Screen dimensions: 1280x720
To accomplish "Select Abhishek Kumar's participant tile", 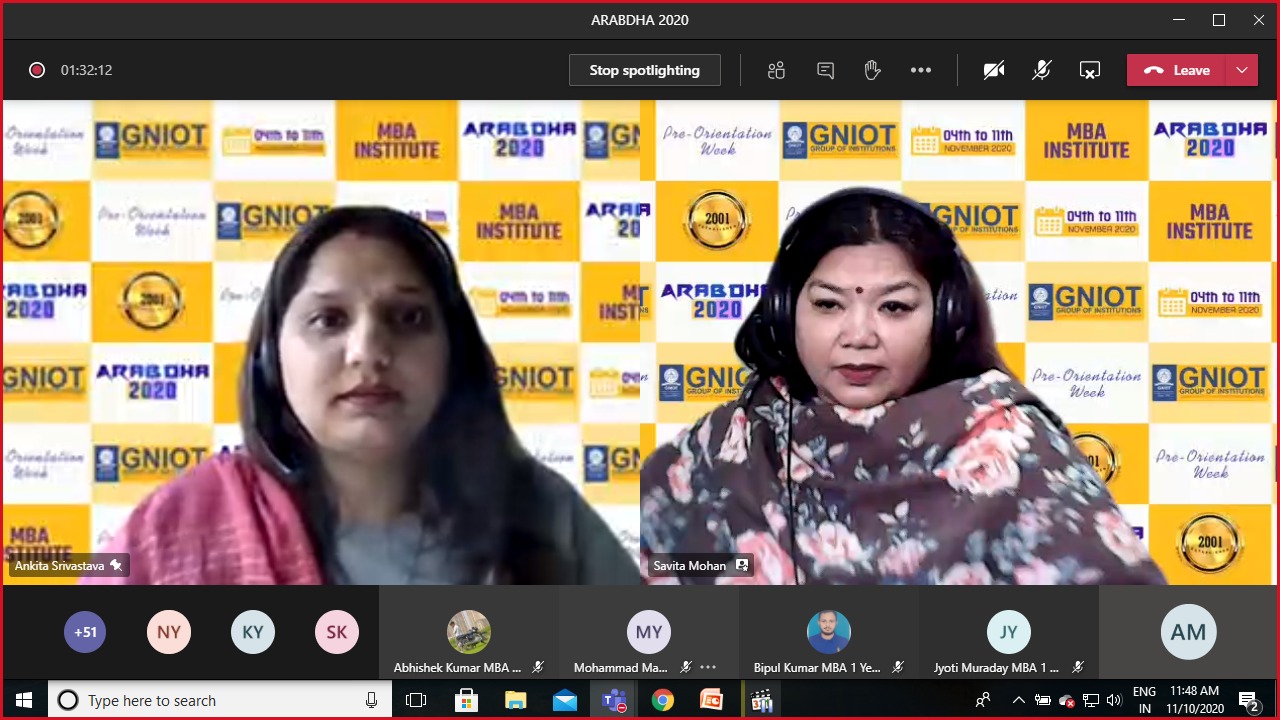I will tap(469, 633).
